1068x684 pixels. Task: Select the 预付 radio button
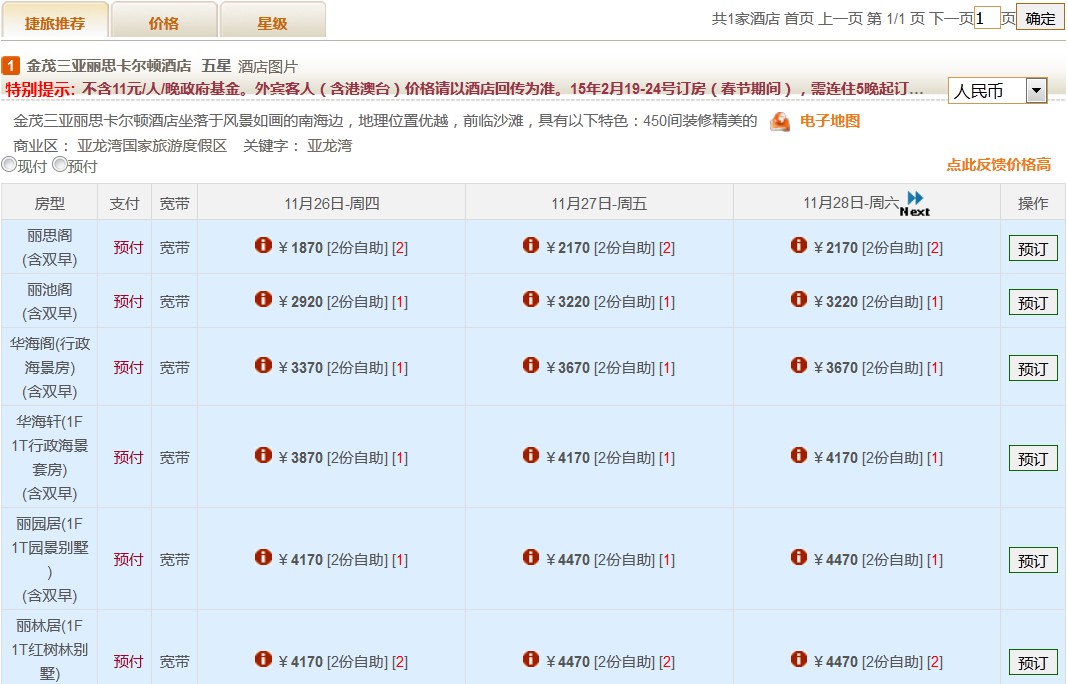pos(60,165)
